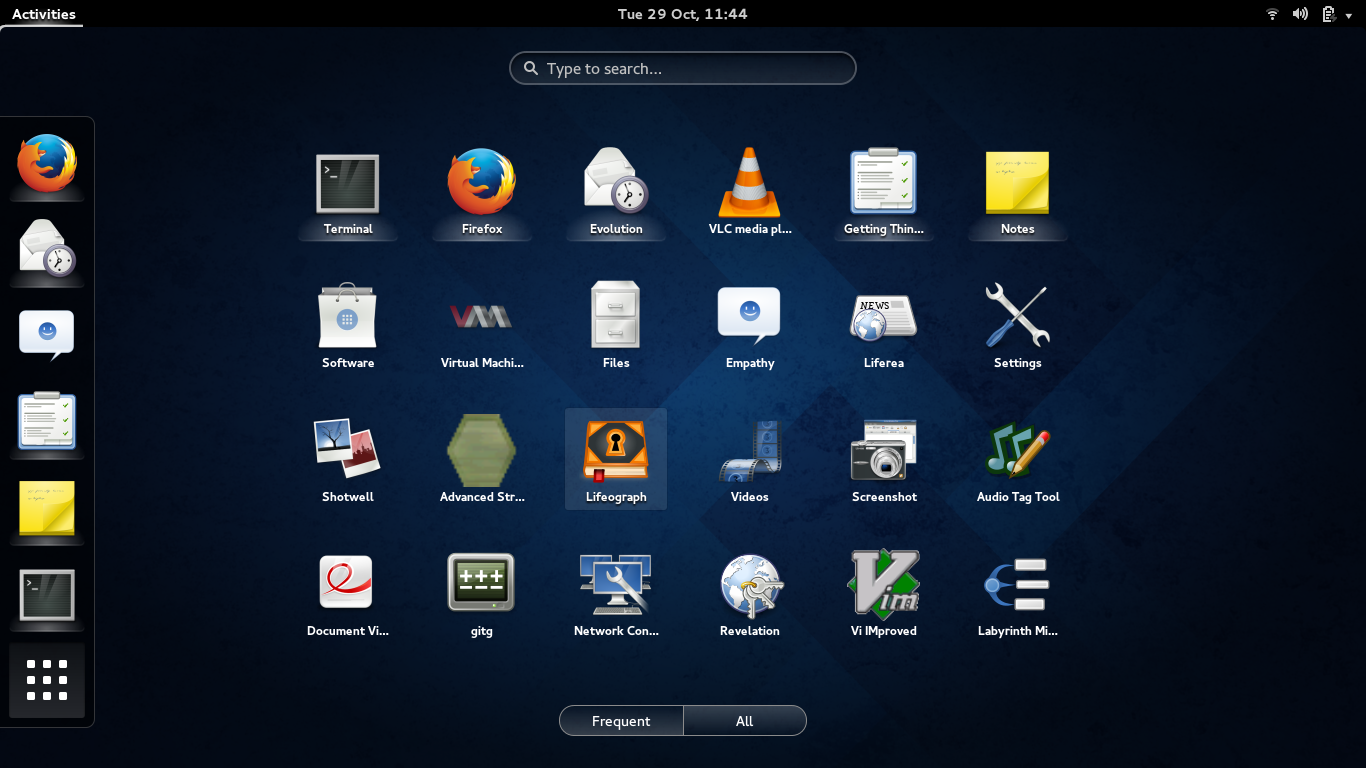The width and height of the screenshot is (1366, 768).
Task: Click the clock showing Tue 29 Oct
Action: 683,13
